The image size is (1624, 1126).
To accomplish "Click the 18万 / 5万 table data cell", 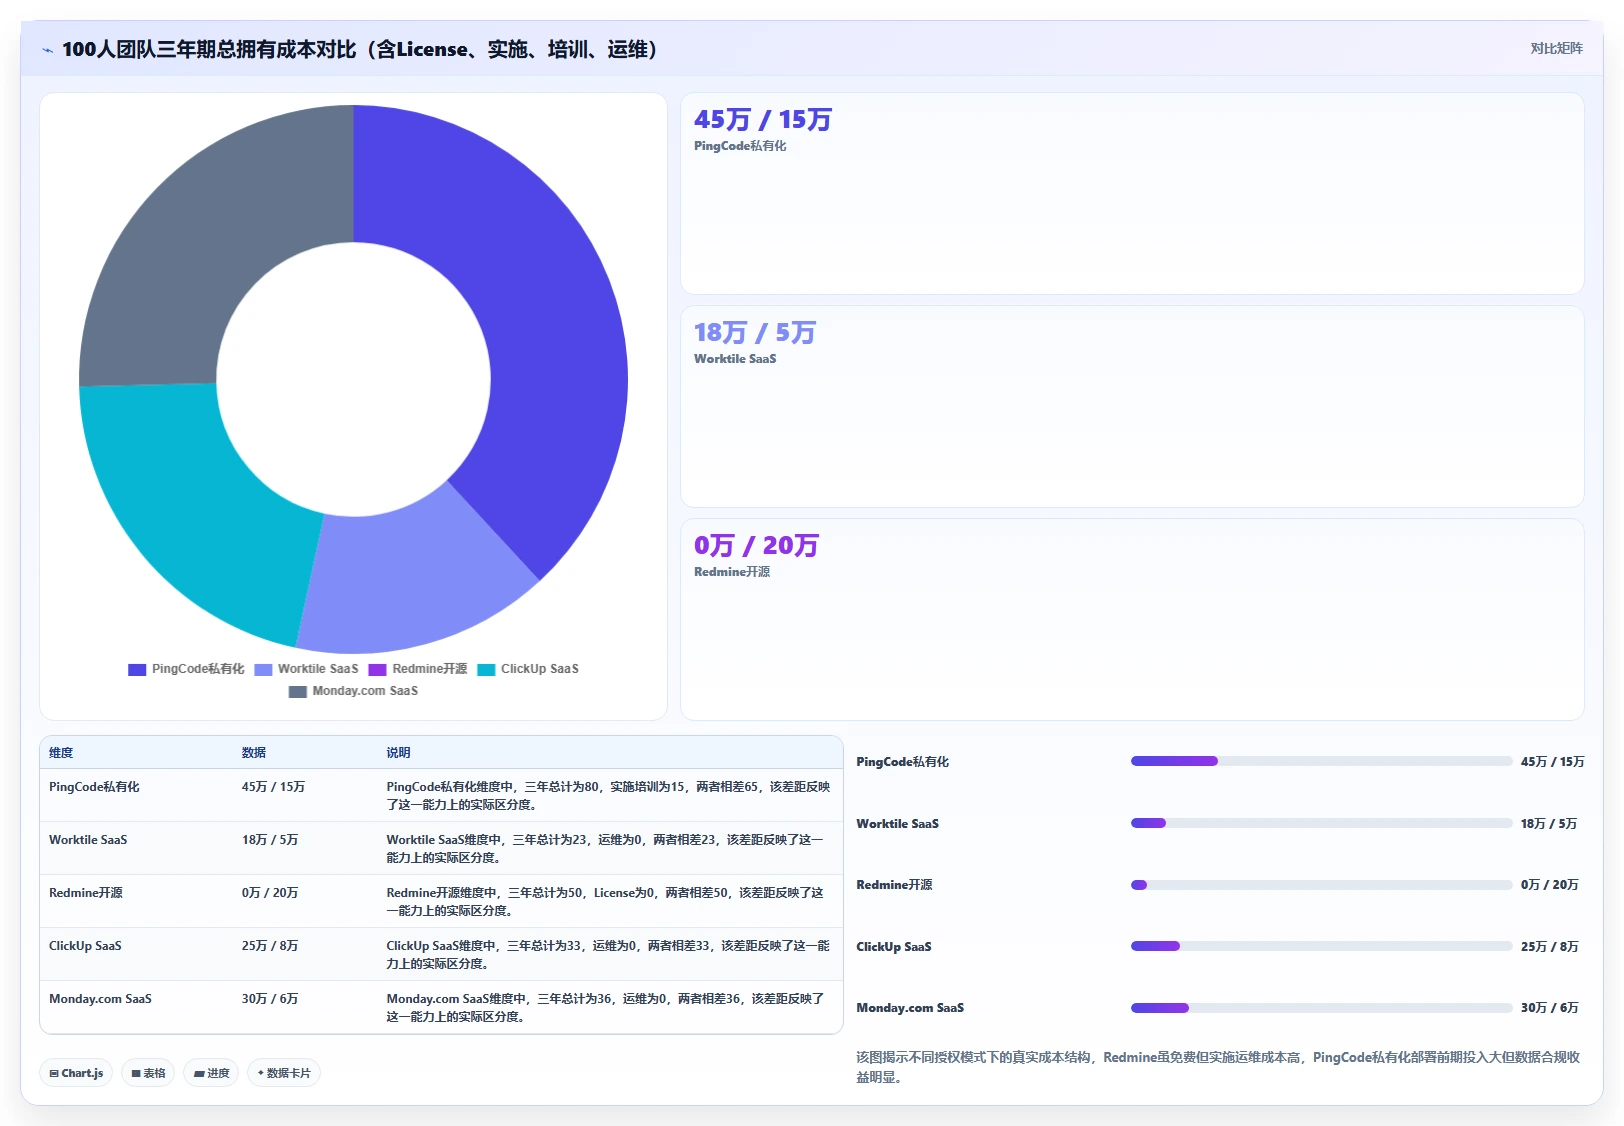I will coord(270,840).
